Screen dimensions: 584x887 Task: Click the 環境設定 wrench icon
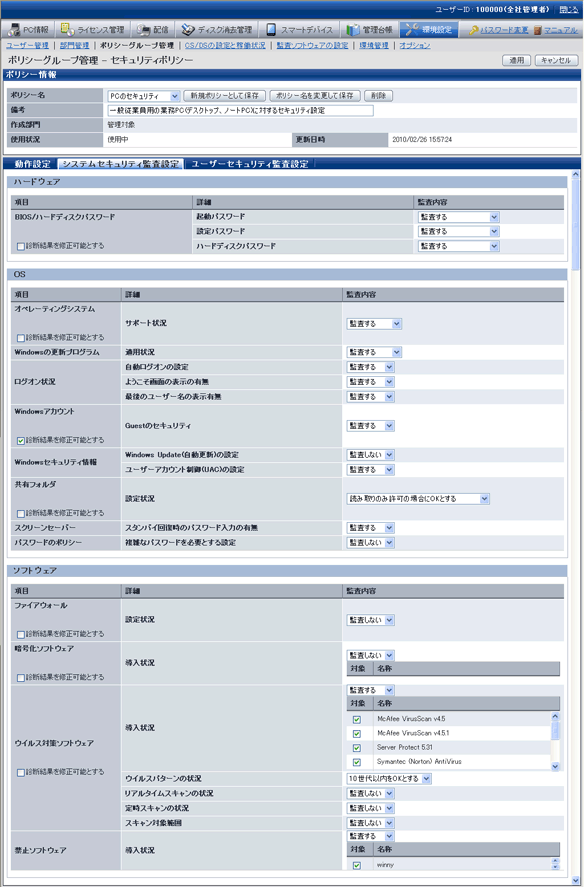(x=411, y=29)
